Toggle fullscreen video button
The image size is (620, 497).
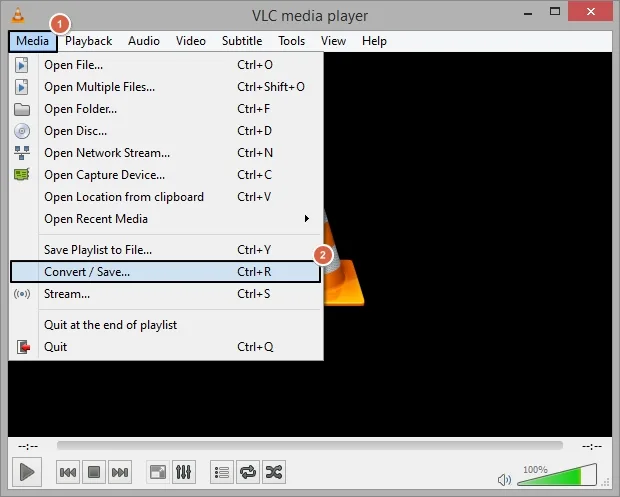coord(158,472)
